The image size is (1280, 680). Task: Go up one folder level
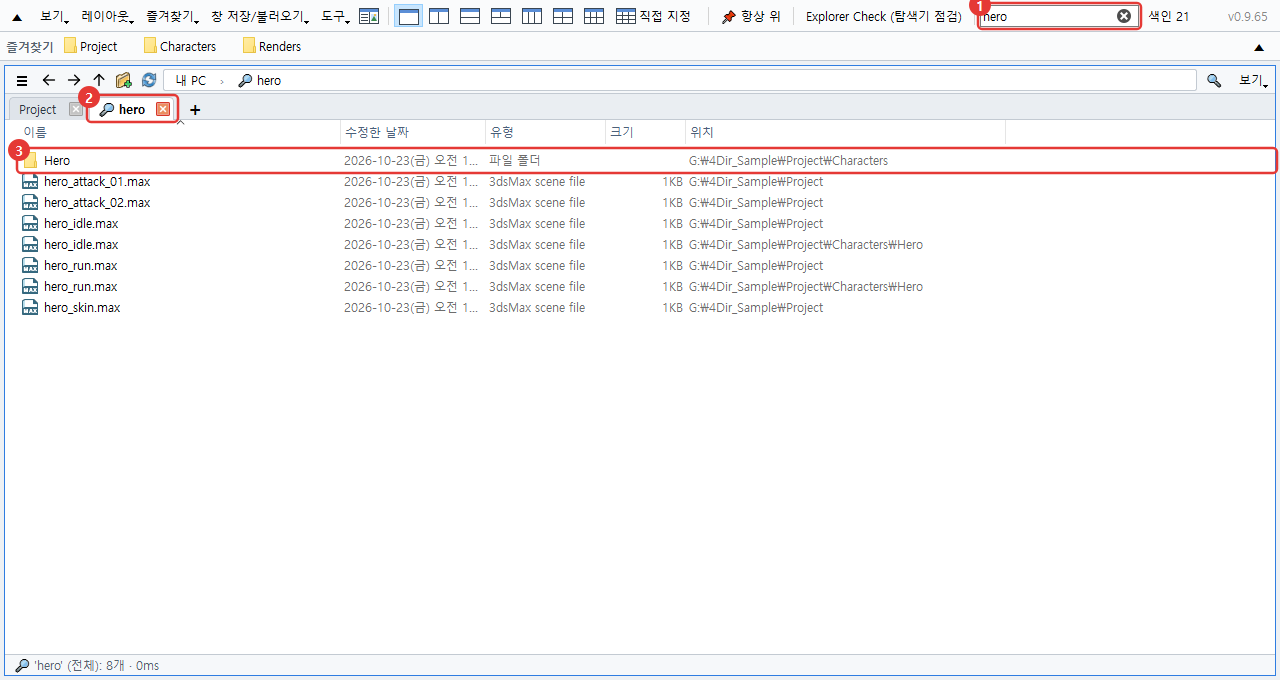point(98,80)
